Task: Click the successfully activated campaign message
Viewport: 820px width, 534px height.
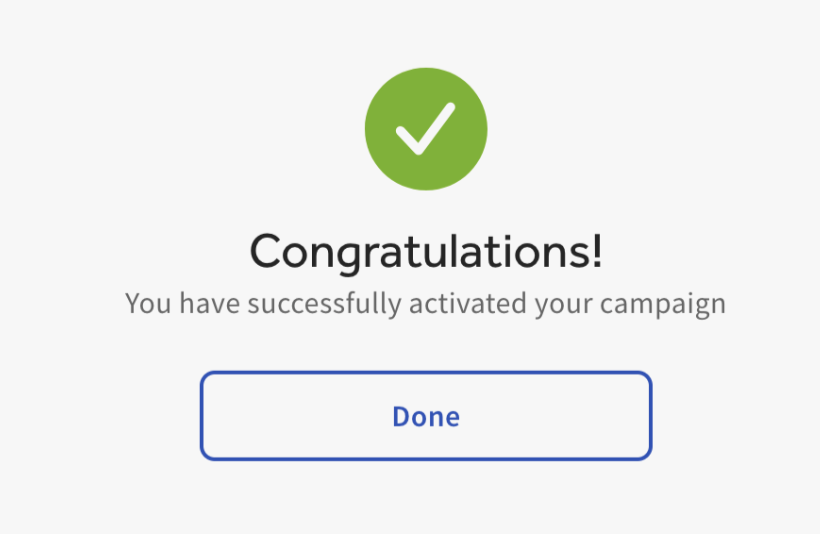Action: tap(426, 303)
